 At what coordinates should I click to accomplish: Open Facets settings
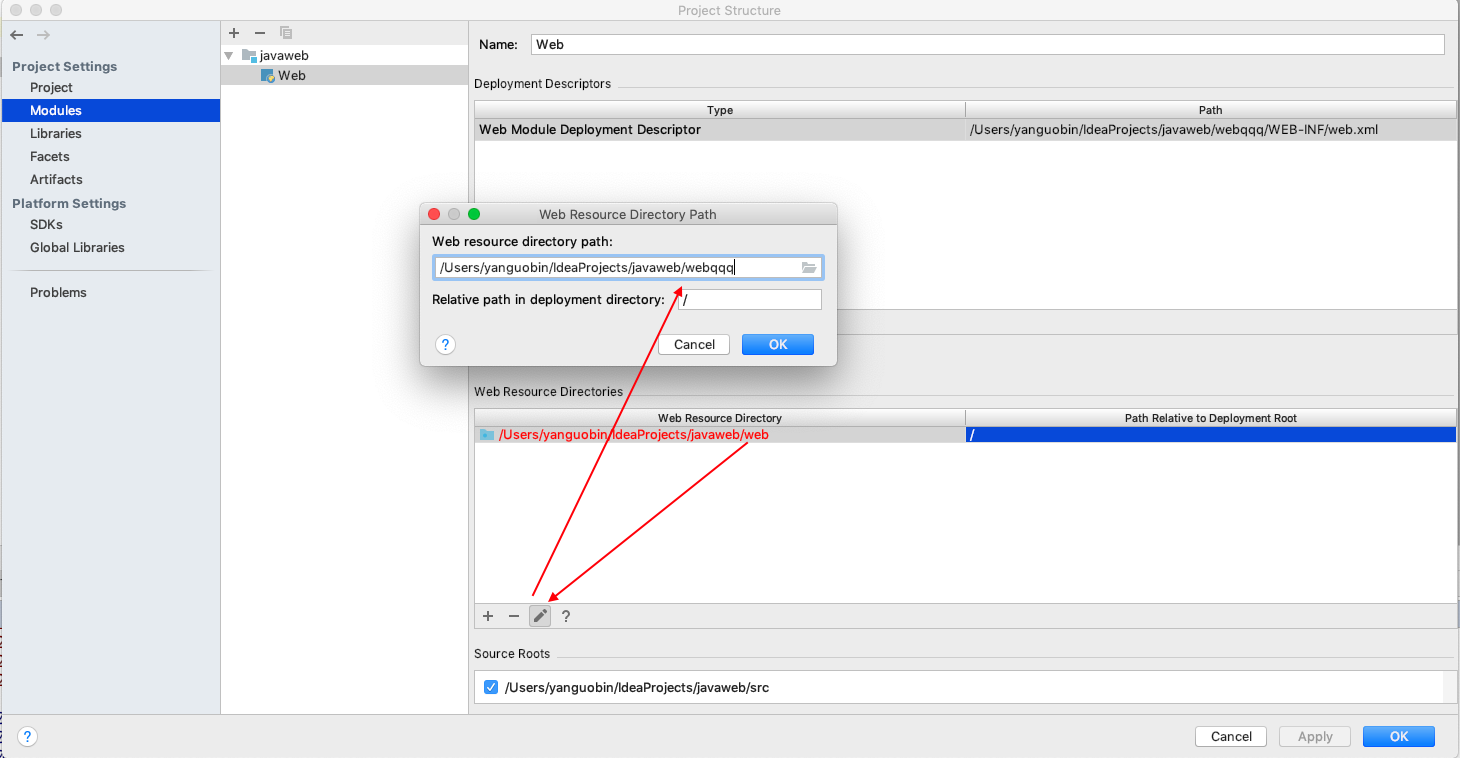pos(50,157)
